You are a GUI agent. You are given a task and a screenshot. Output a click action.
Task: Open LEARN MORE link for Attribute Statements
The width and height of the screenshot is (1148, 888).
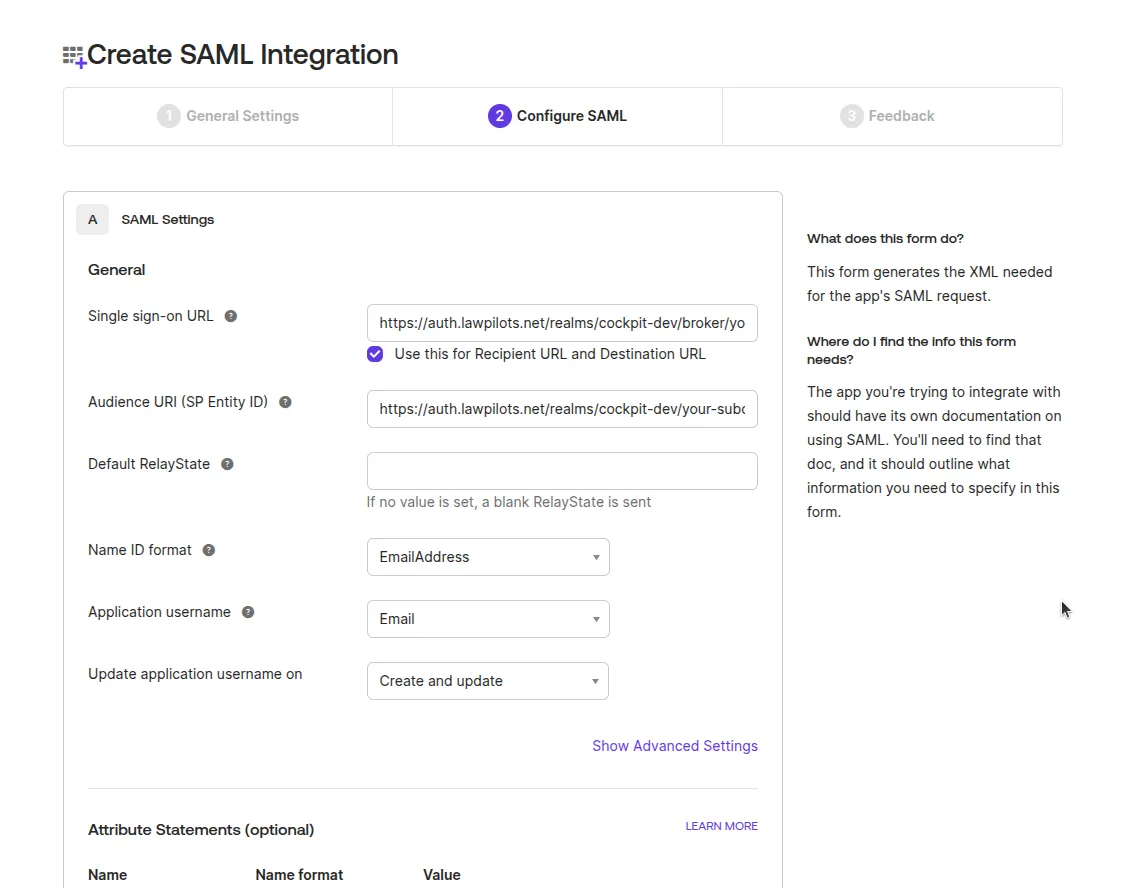pyautogui.click(x=721, y=826)
